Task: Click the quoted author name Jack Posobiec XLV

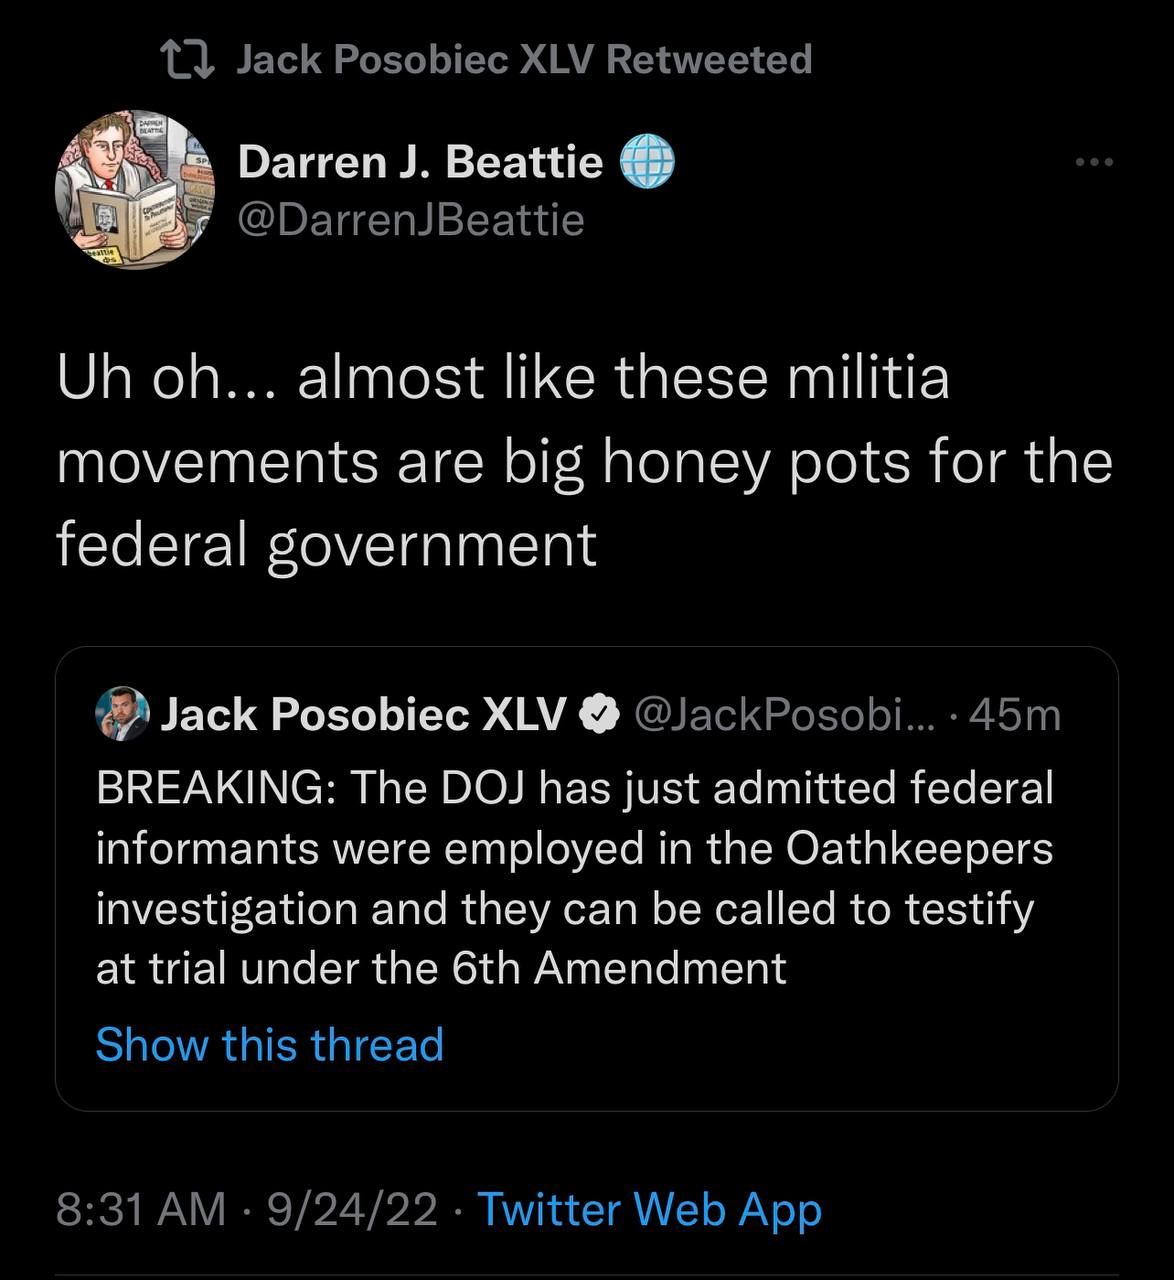Action: (x=363, y=715)
